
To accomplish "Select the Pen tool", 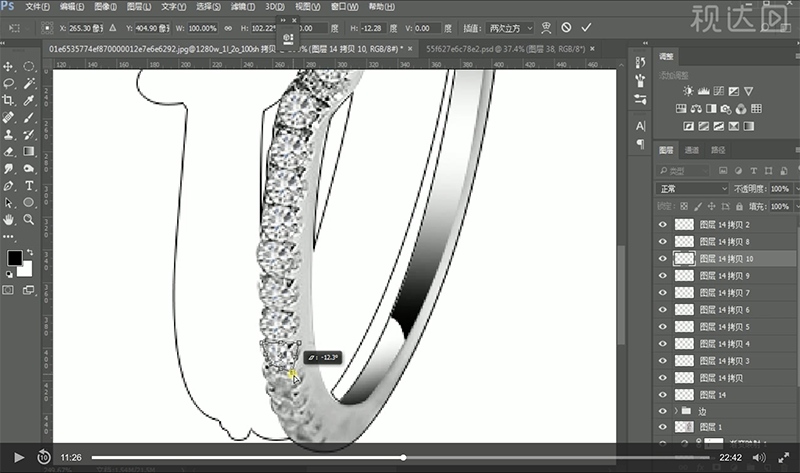I will [x=8, y=186].
